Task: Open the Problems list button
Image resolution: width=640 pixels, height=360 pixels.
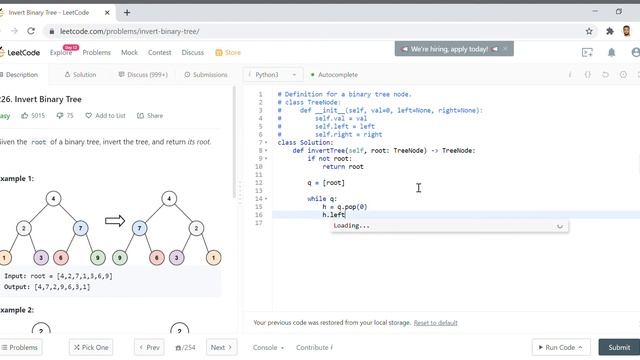Action: [x=20, y=347]
